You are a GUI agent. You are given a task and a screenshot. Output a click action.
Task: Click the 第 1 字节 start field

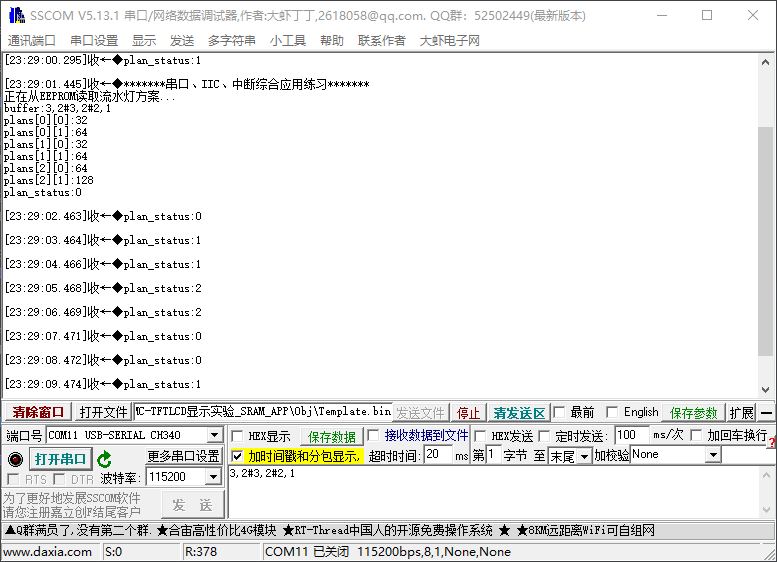click(x=493, y=454)
